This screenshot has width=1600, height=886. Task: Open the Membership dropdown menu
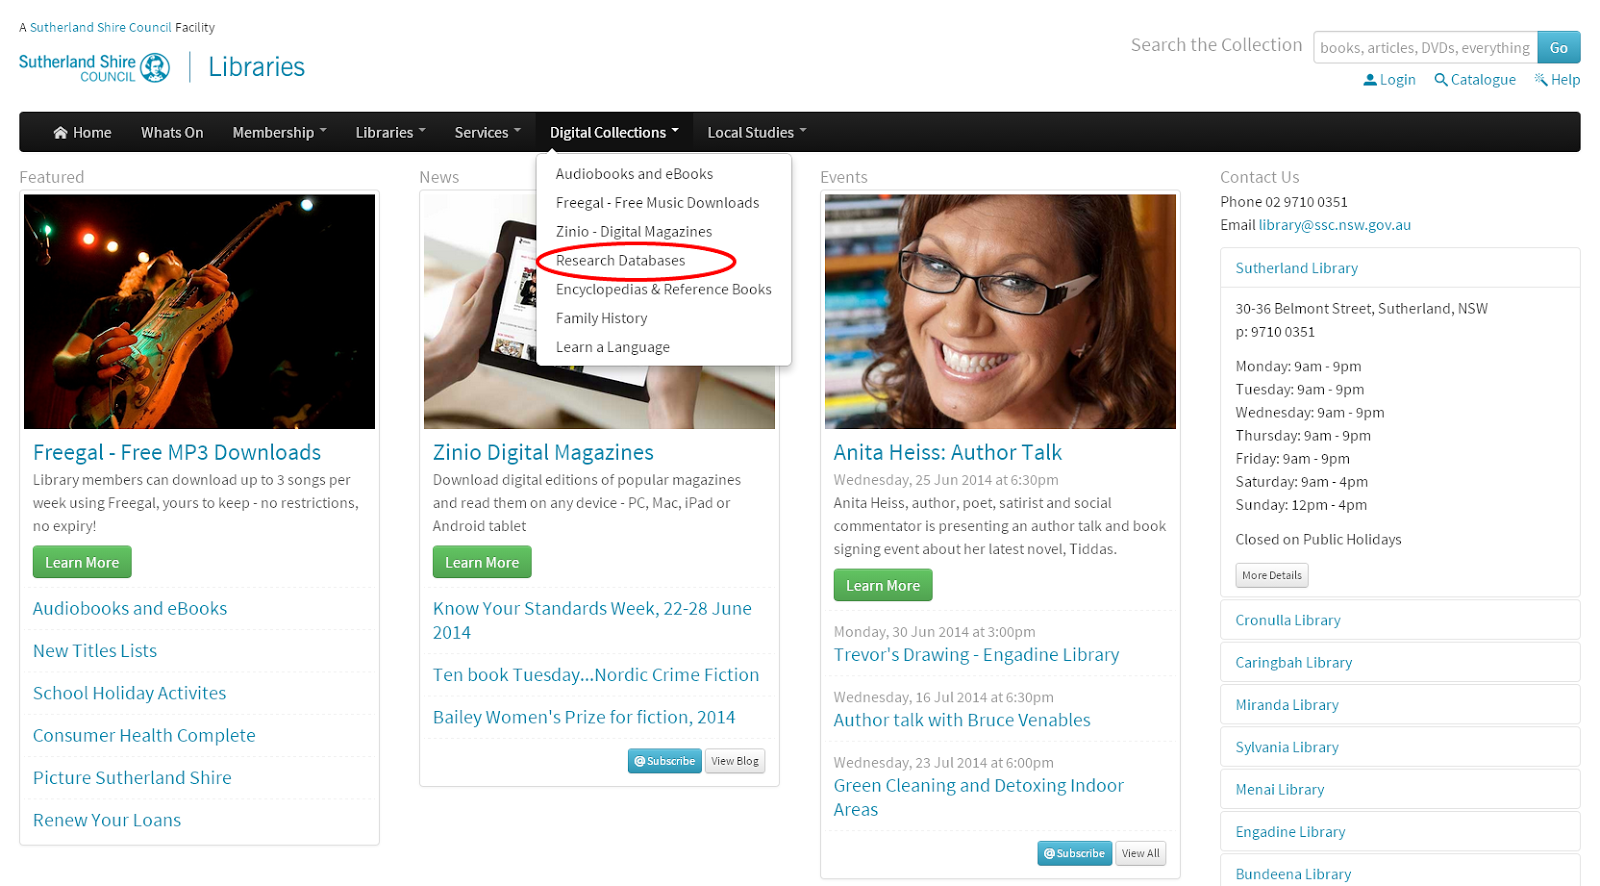click(x=279, y=132)
